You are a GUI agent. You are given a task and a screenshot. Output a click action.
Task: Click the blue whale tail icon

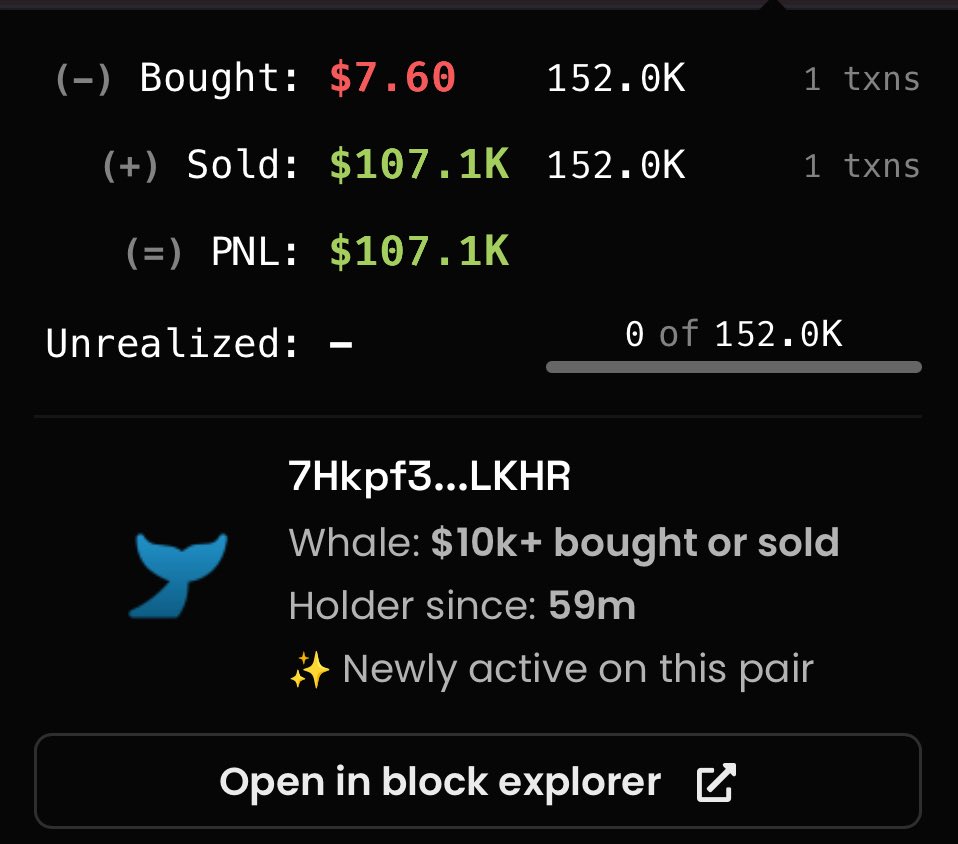tap(178, 574)
